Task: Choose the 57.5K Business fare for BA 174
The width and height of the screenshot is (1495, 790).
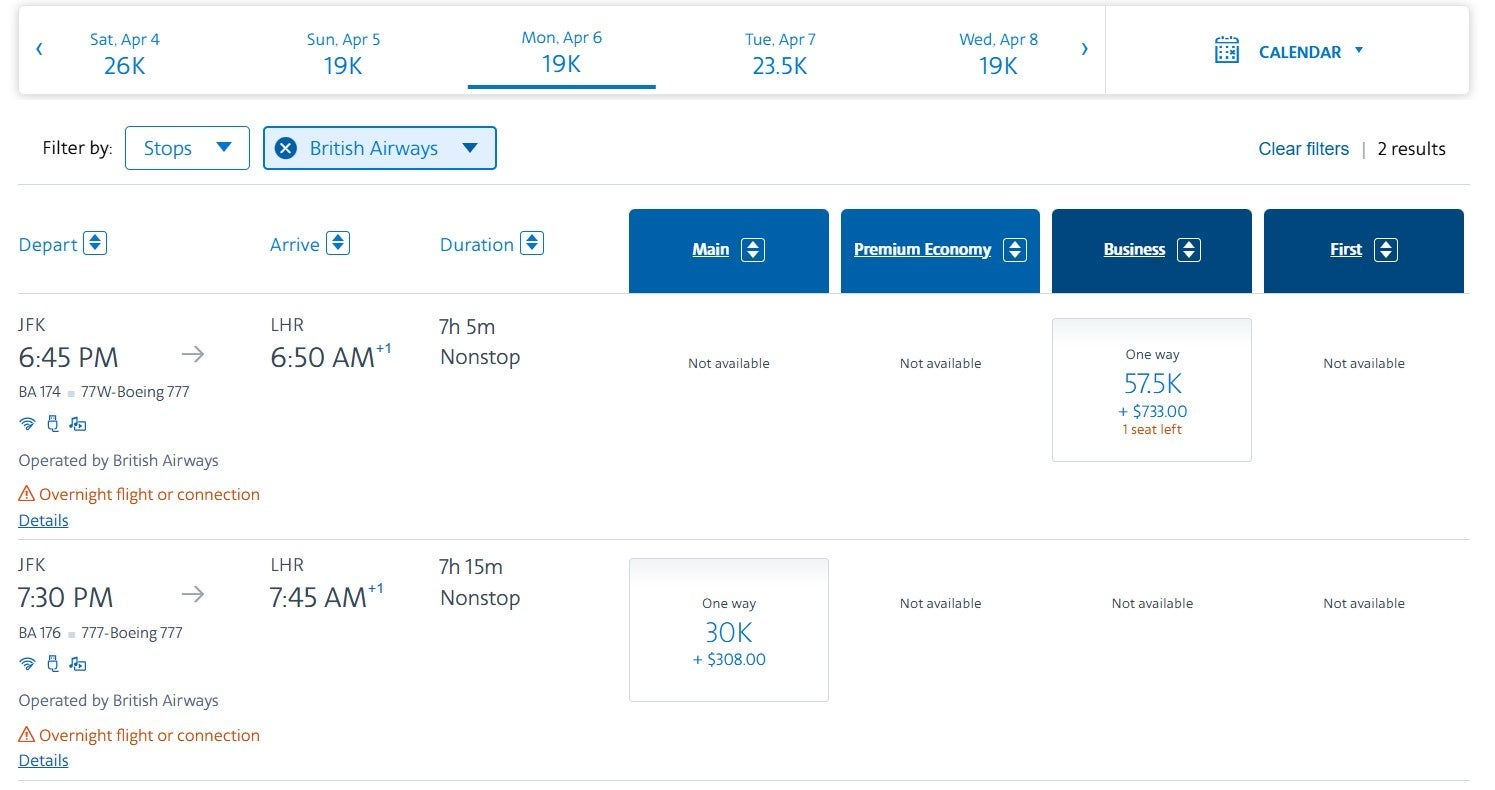Action: pos(1152,390)
